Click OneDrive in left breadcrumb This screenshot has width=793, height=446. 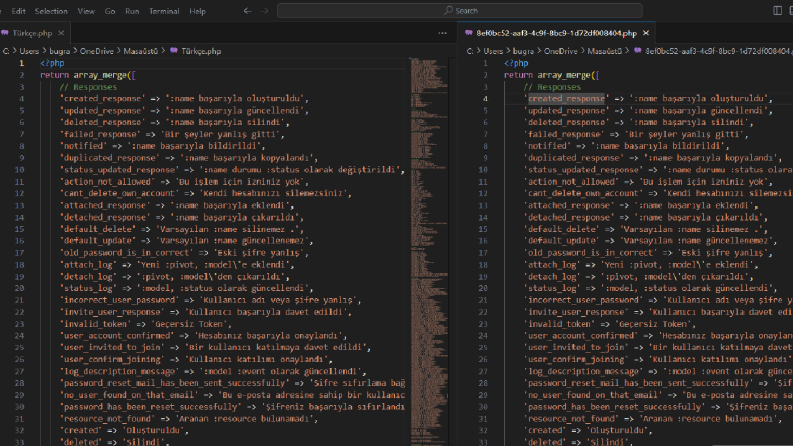(97, 51)
